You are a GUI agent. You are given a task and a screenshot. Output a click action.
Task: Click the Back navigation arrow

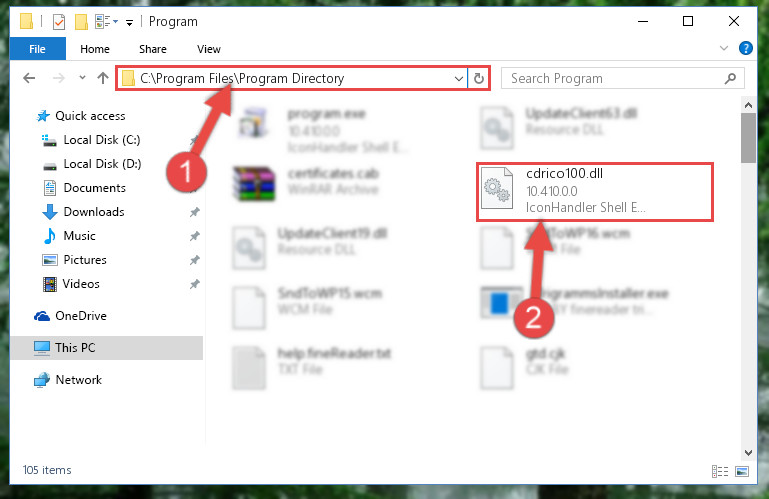[29, 78]
